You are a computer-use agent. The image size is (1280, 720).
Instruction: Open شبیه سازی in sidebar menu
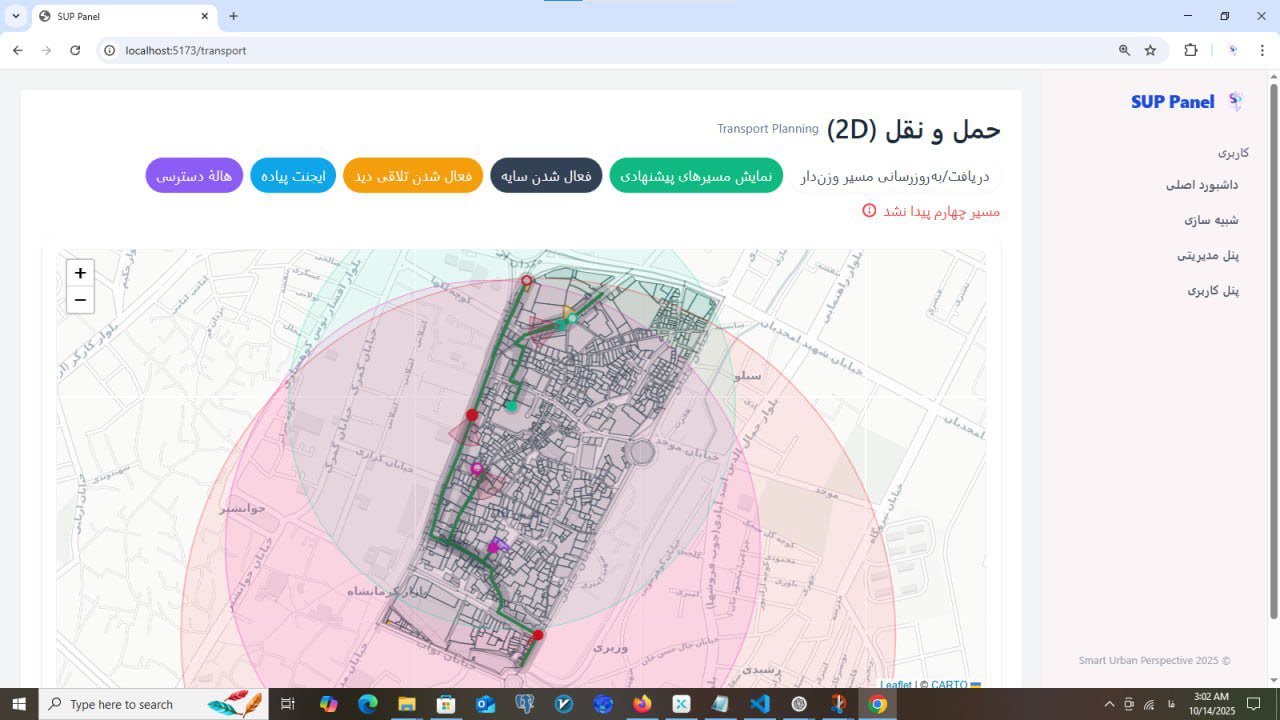(x=1212, y=220)
